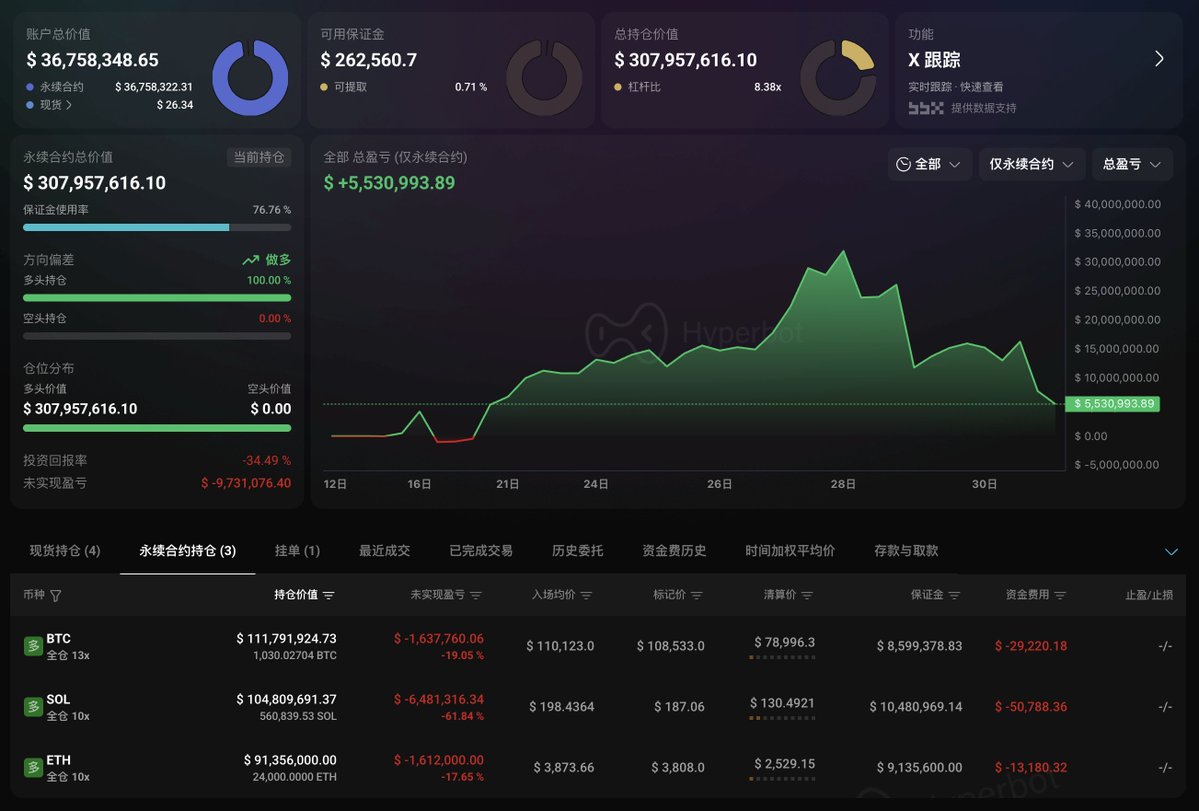Click BTC position value $ 111,791,924.73
This screenshot has height=811, width=1199.
tap(286, 638)
